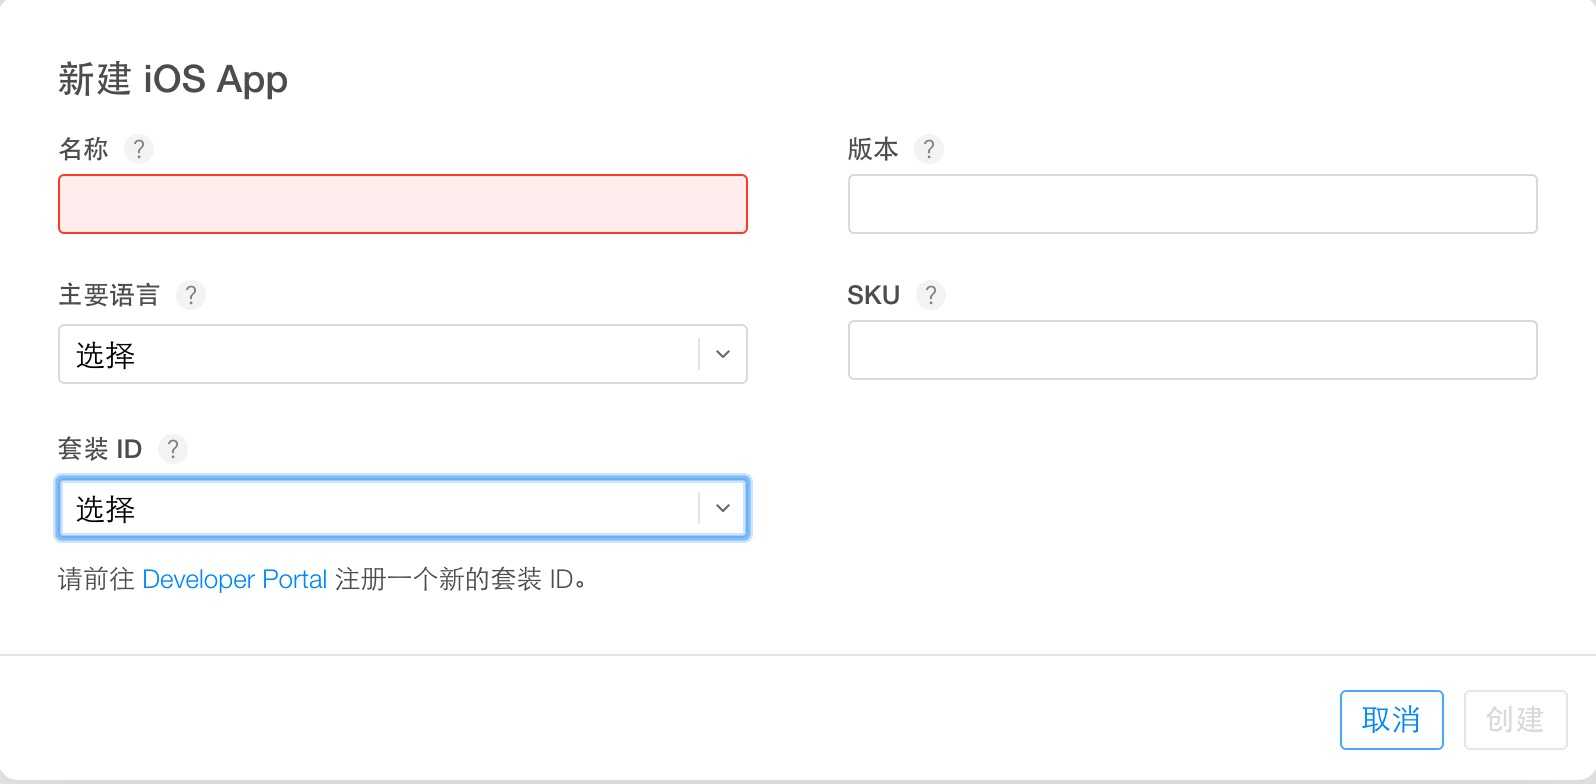Open the 主要语言 selection dropdown
1596x784 pixels.
coord(380,354)
